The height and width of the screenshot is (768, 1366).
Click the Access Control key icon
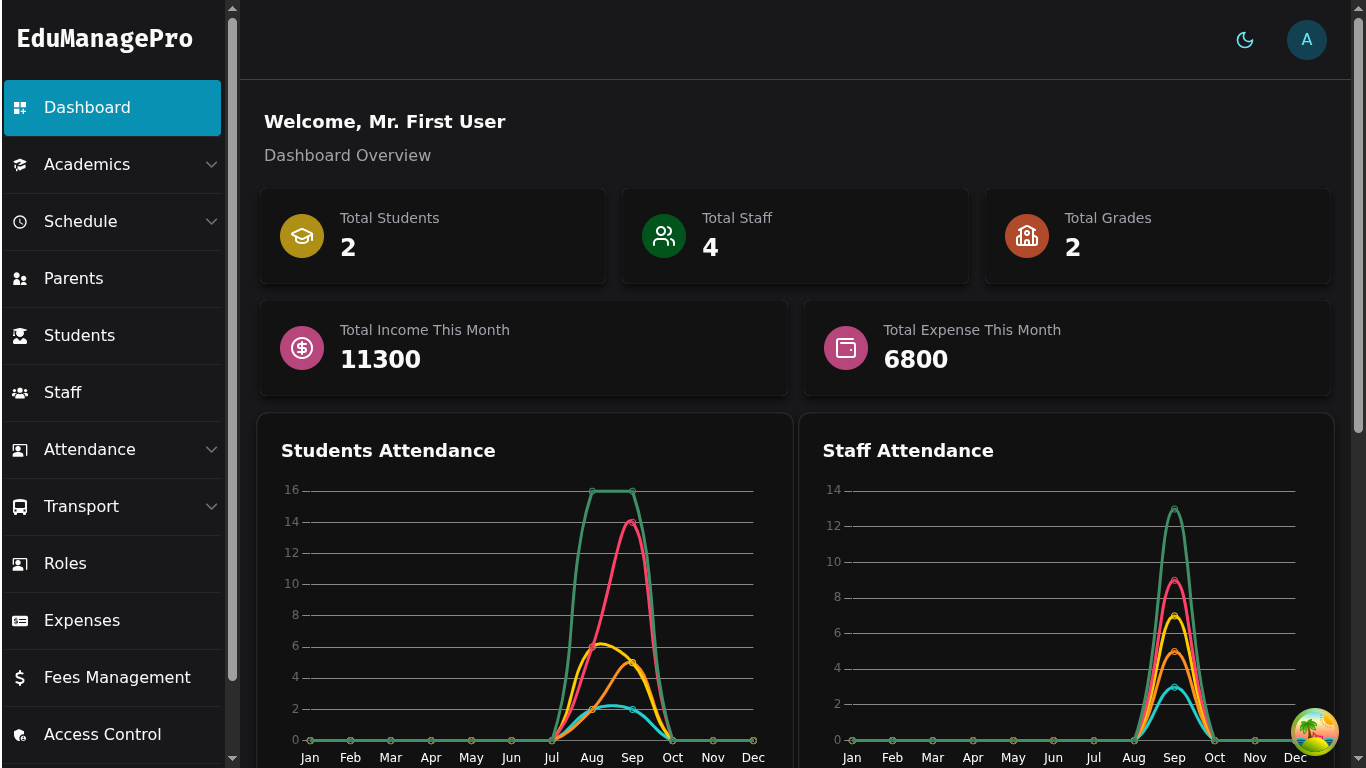pos(20,734)
